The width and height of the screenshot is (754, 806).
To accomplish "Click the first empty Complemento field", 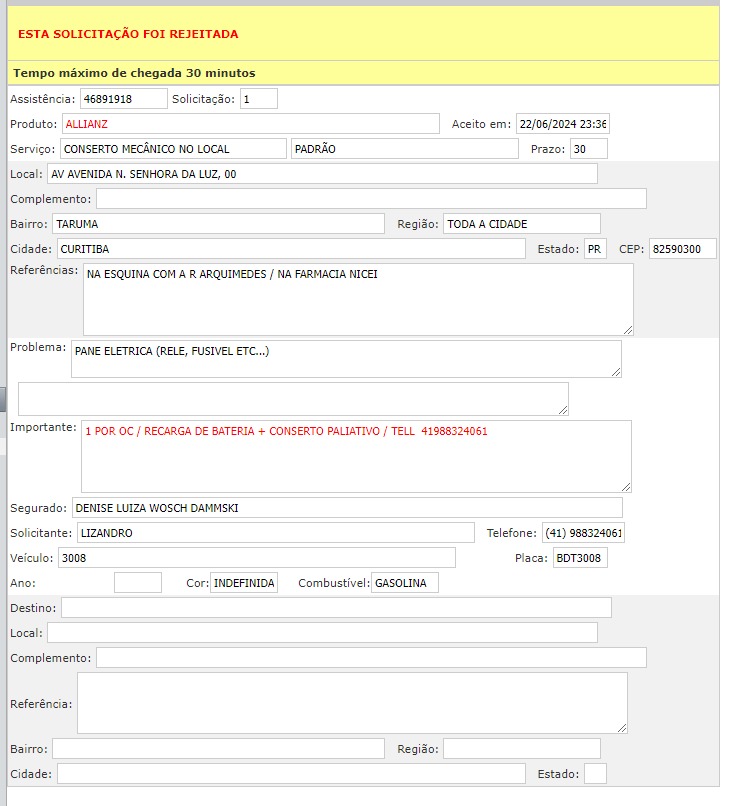I will 371,199.
